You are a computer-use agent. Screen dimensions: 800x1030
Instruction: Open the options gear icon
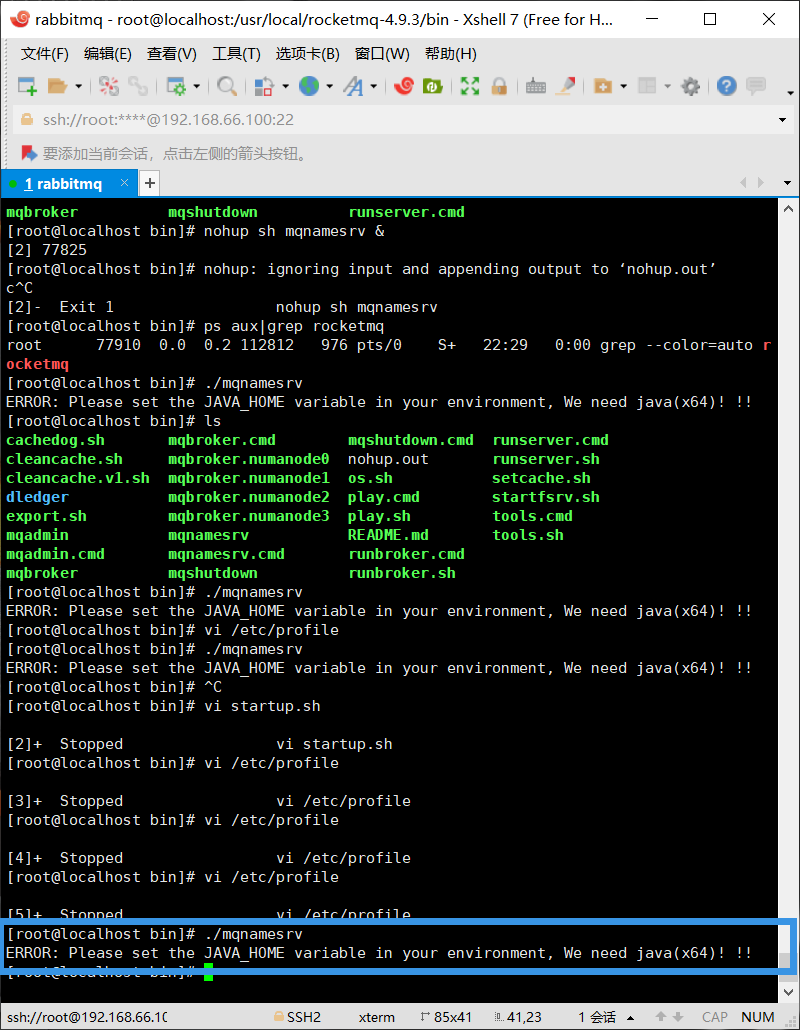pos(690,86)
